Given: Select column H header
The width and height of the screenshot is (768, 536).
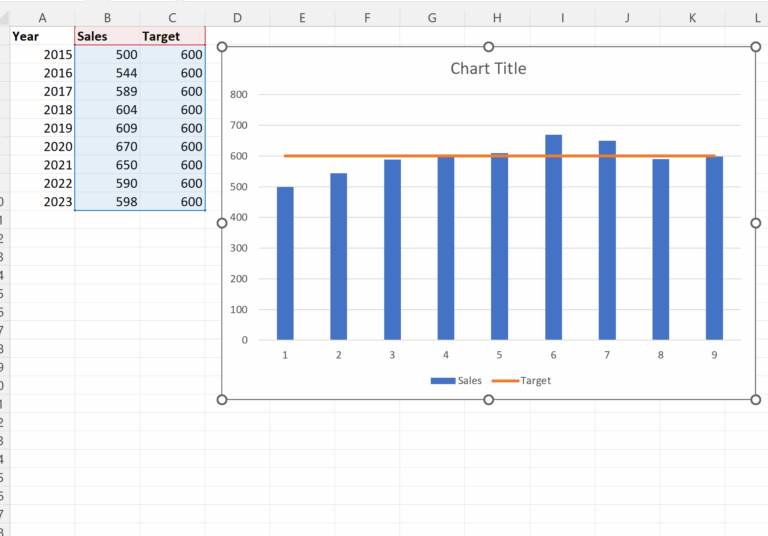Looking at the screenshot, I should 497,18.
